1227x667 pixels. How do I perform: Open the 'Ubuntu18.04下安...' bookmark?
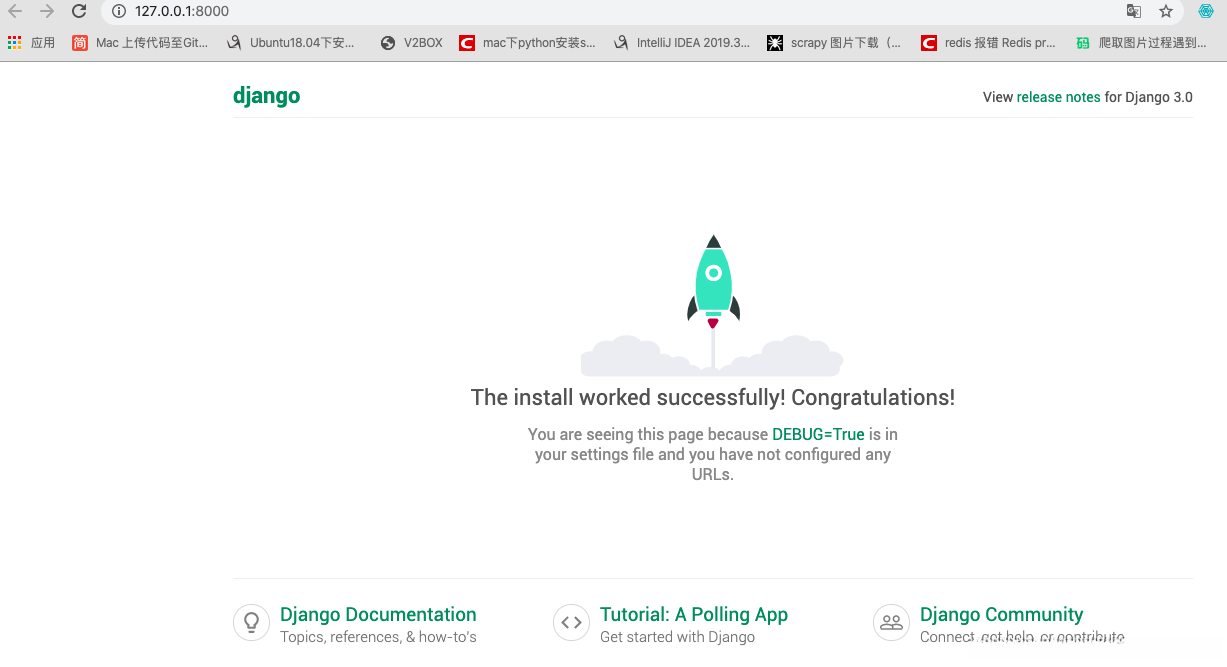[291, 43]
